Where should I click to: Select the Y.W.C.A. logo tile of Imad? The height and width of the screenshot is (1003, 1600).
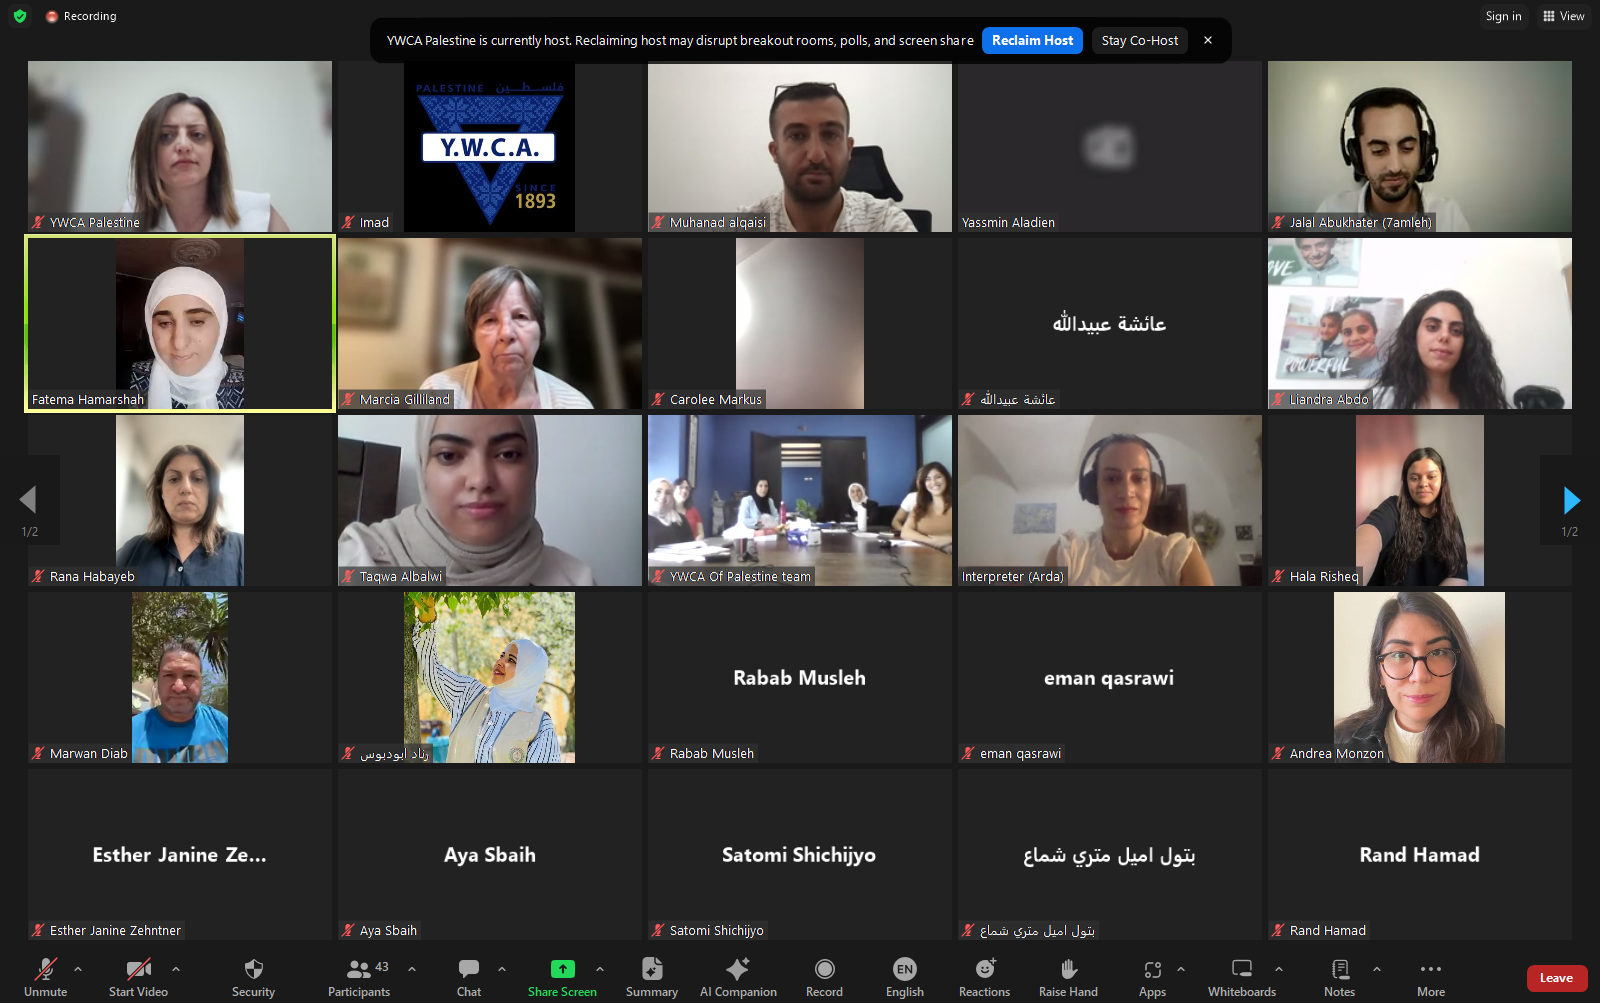[490, 147]
